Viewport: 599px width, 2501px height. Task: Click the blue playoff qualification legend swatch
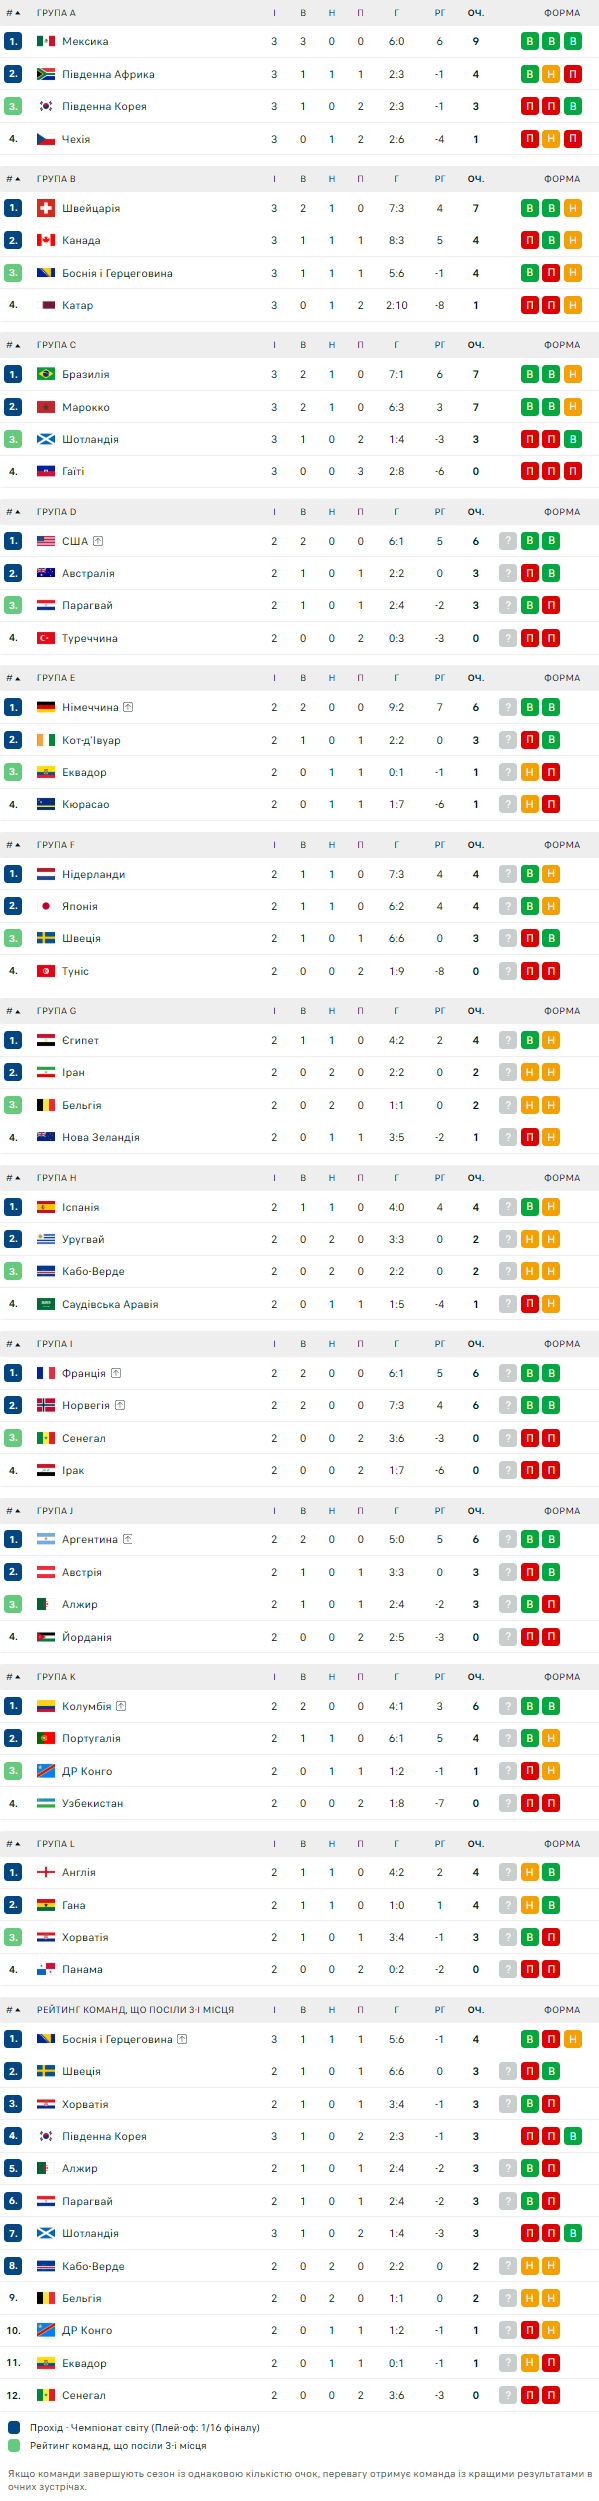tap(14, 2427)
